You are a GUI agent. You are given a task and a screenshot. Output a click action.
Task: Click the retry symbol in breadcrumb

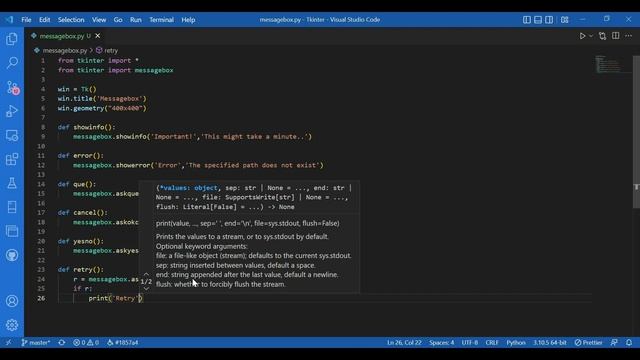click(x=111, y=51)
